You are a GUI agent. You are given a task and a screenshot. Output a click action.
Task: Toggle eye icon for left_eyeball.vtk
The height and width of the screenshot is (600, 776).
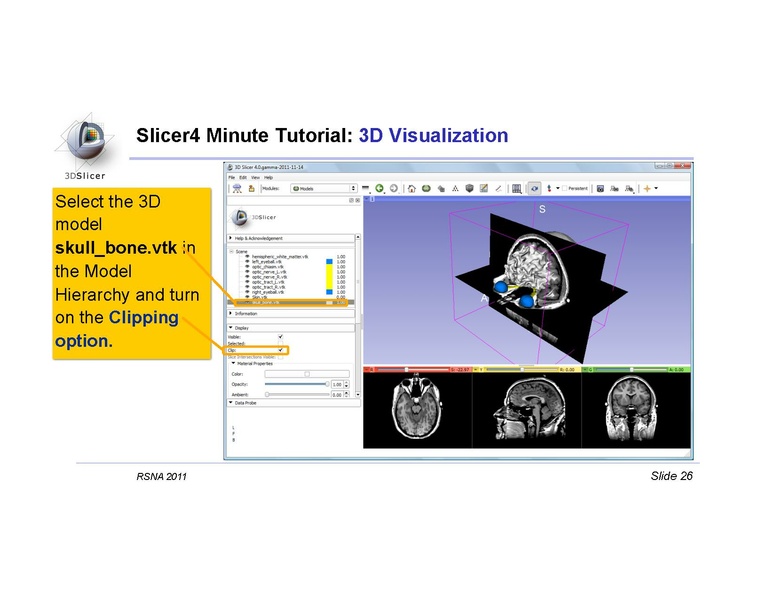pyautogui.click(x=247, y=261)
